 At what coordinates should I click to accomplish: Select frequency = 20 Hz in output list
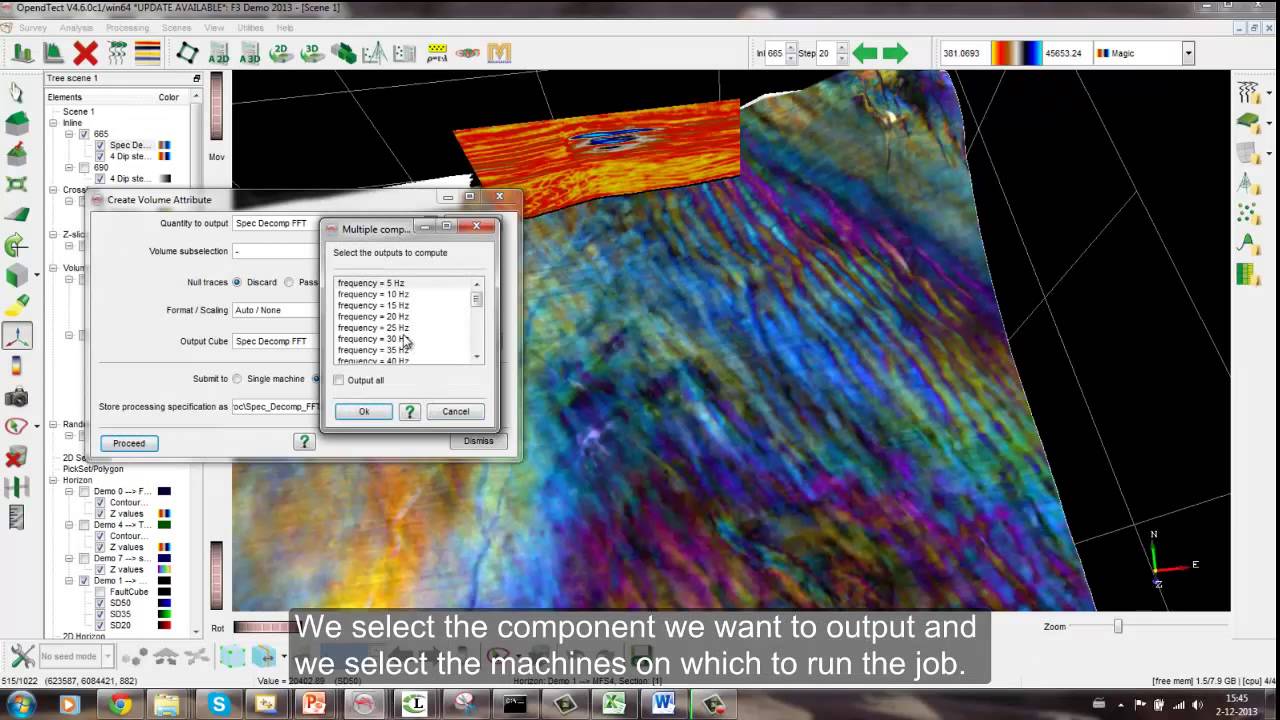pyautogui.click(x=373, y=317)
